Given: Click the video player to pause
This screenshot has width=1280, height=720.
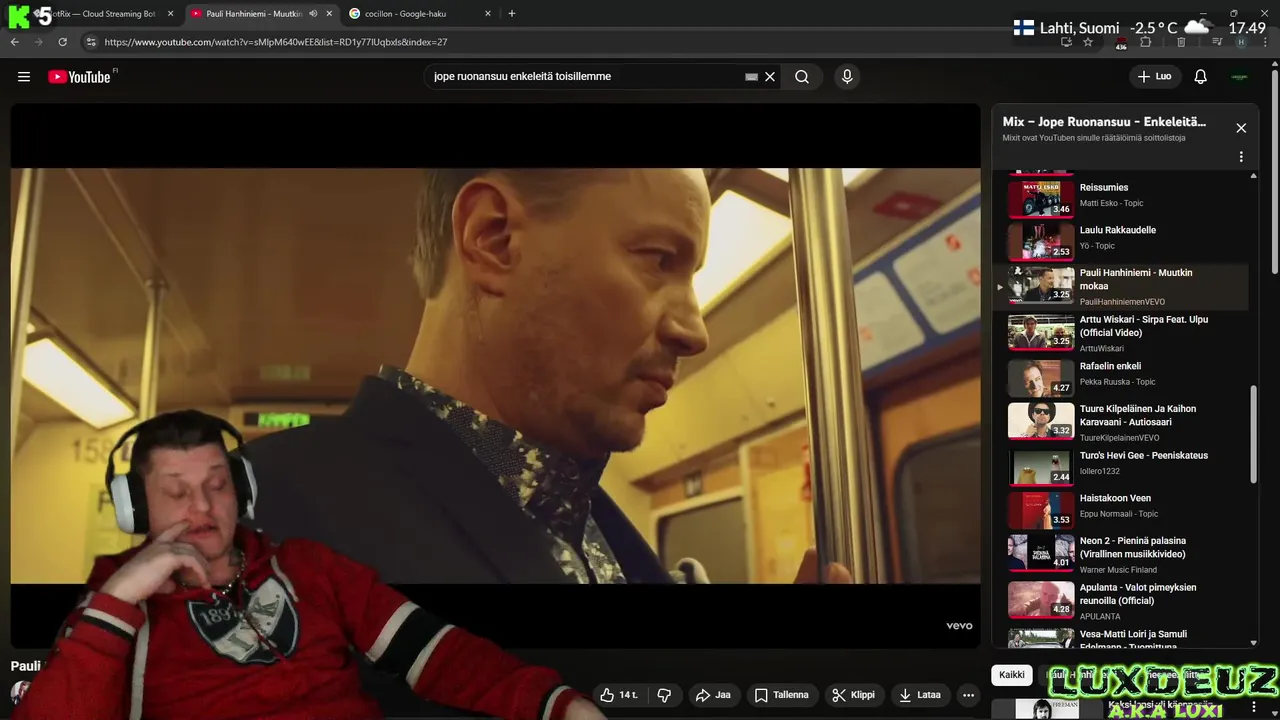Looking at the screenshot, I should coord(495,375).
